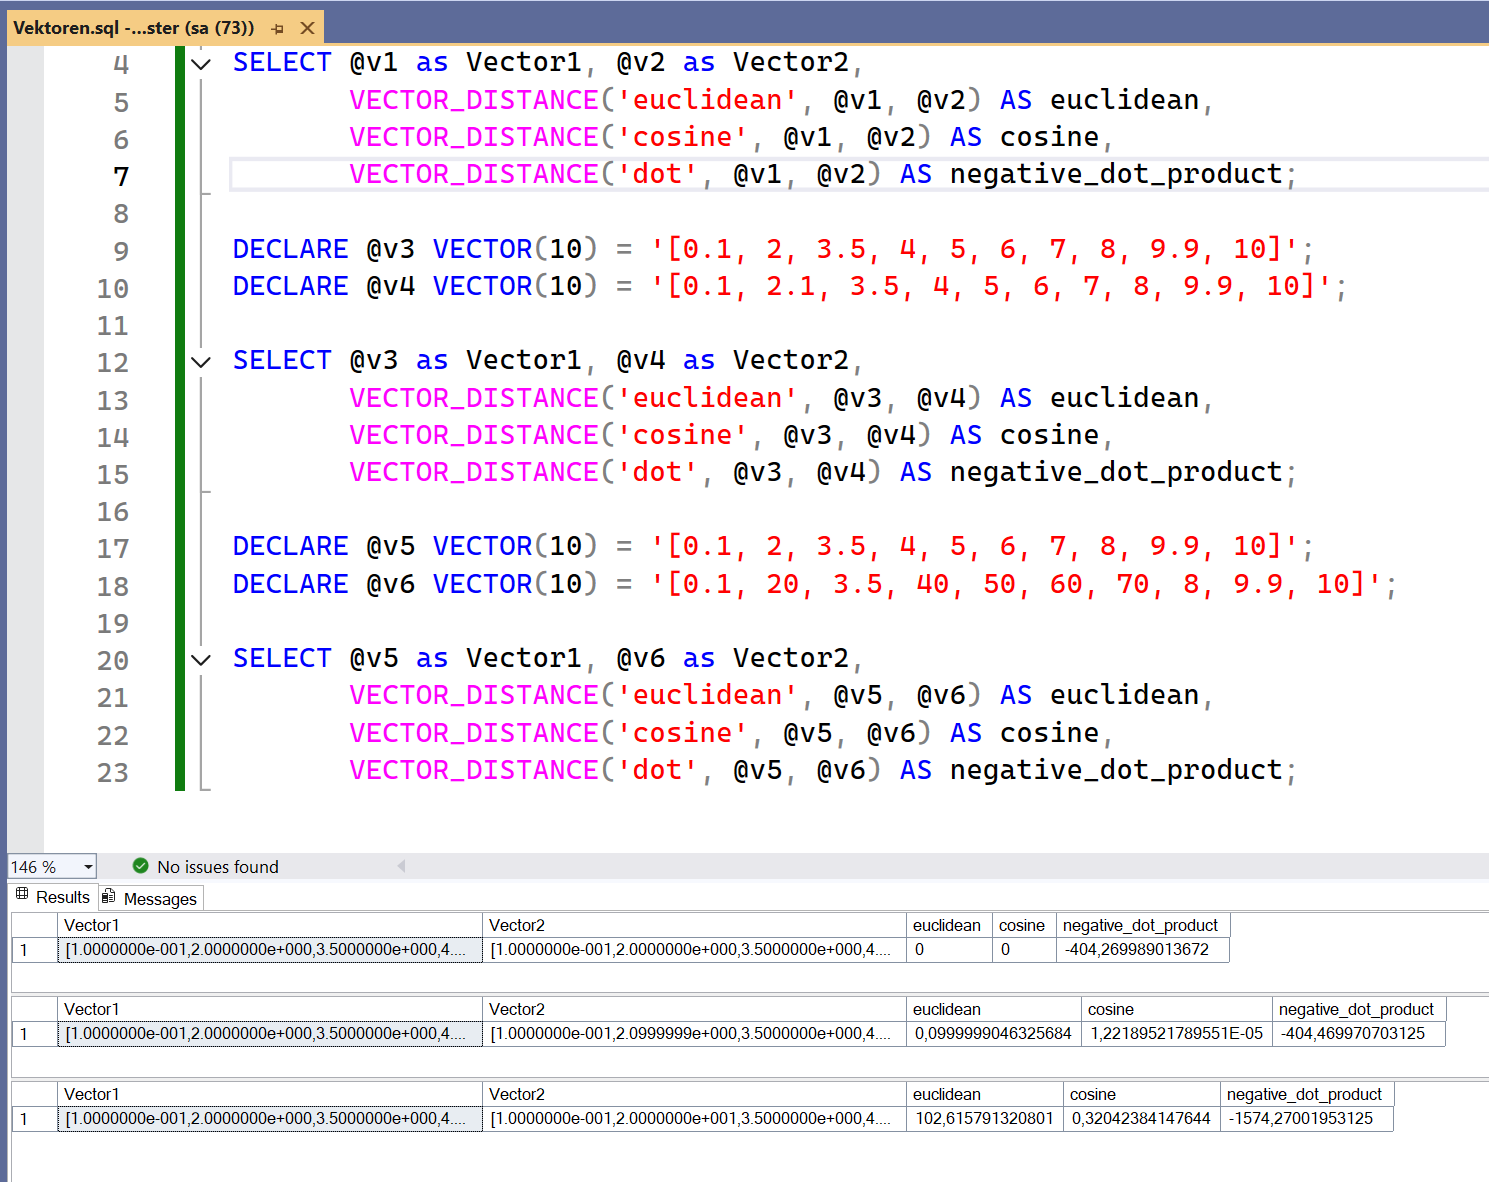Click the green change-tracking bar in the margin
Image resolution: width=1489 pixels, height=1182 pixels.
click(179, 400)
